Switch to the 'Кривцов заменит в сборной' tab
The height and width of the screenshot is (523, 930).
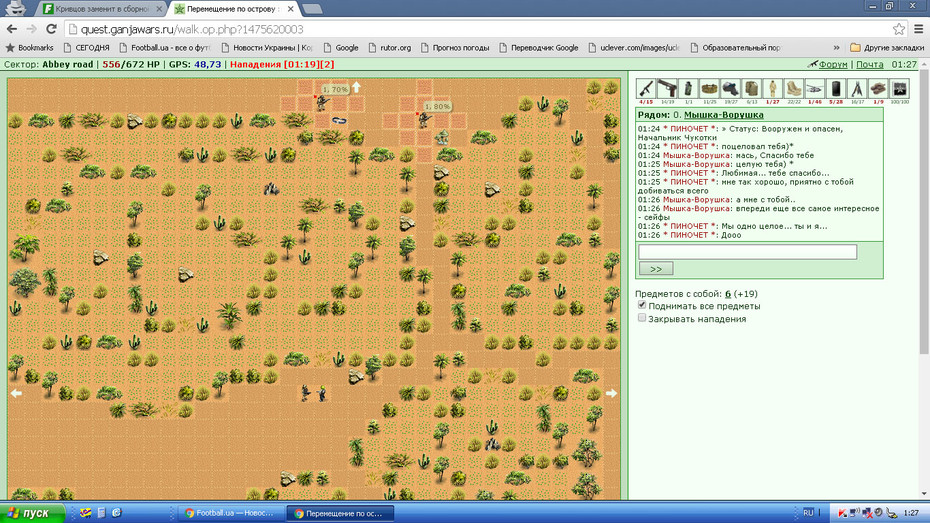(x=102, y=9)
